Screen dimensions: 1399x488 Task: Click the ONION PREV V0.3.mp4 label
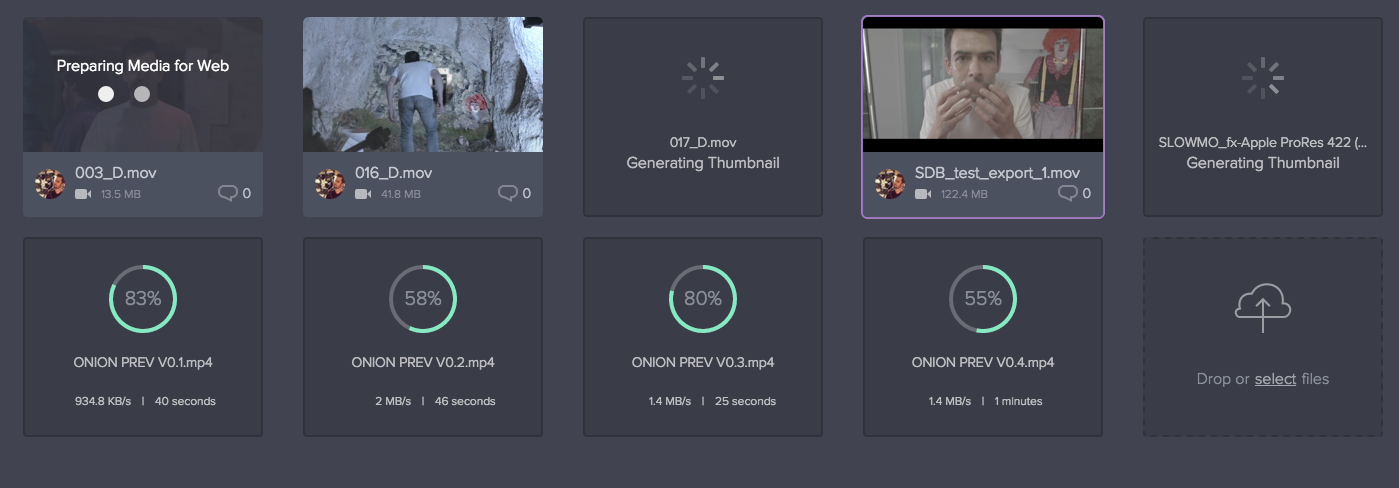coord(703,363)
